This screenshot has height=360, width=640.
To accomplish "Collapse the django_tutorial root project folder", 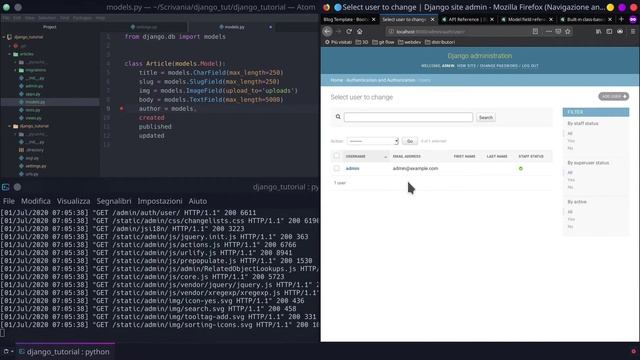I will (x=4, y=37).
